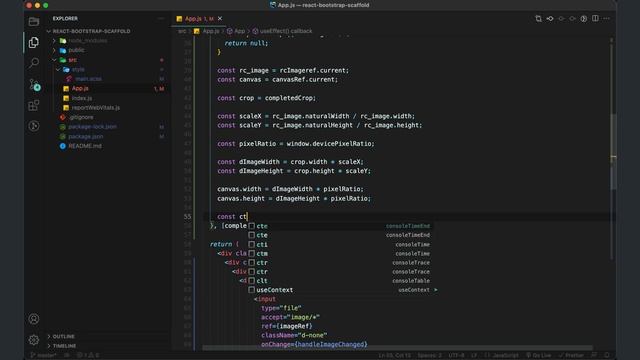Close the App.js editor tab
The image size is (640, 360).
tap(220, 19)
